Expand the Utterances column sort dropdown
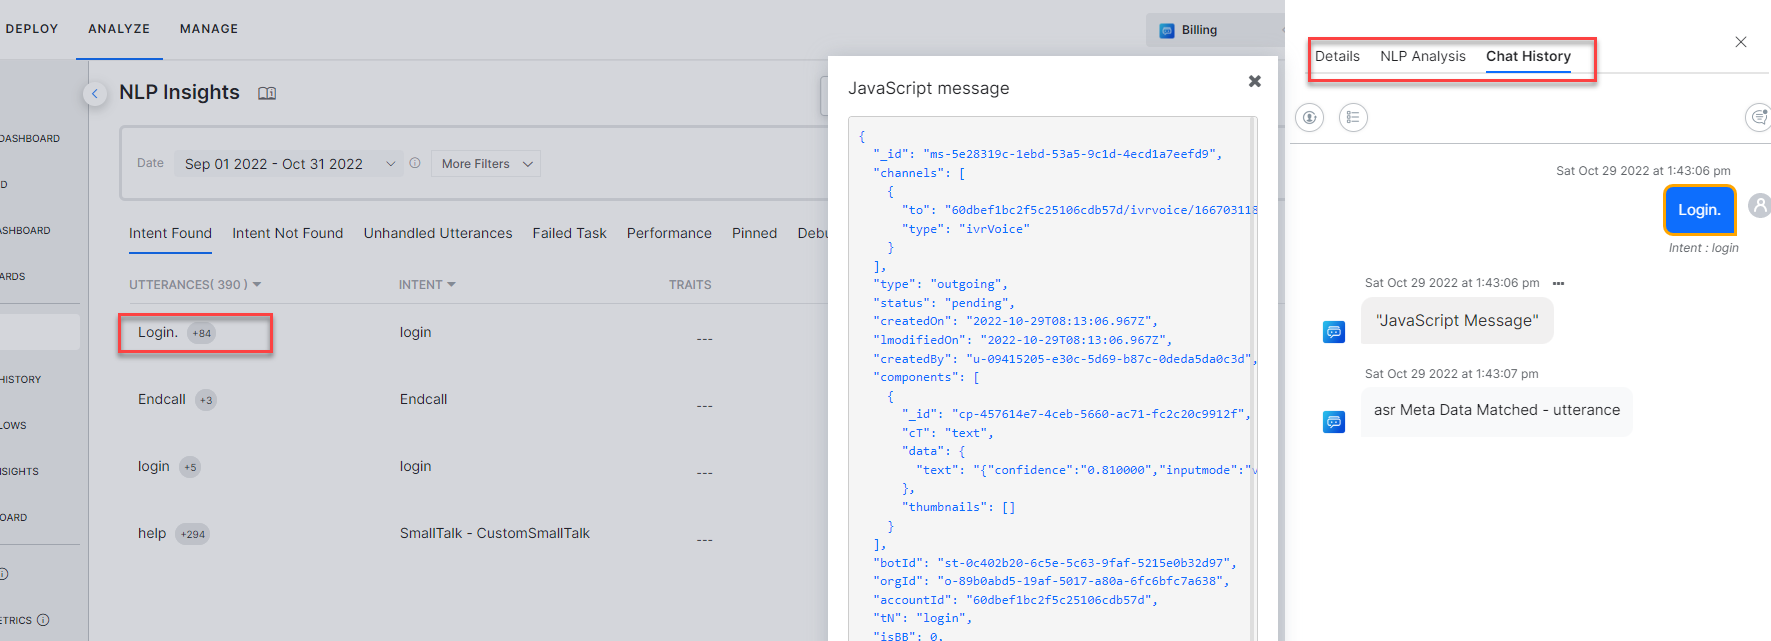The height and width of the screenshot is (641, 1771). click(257, 285)
